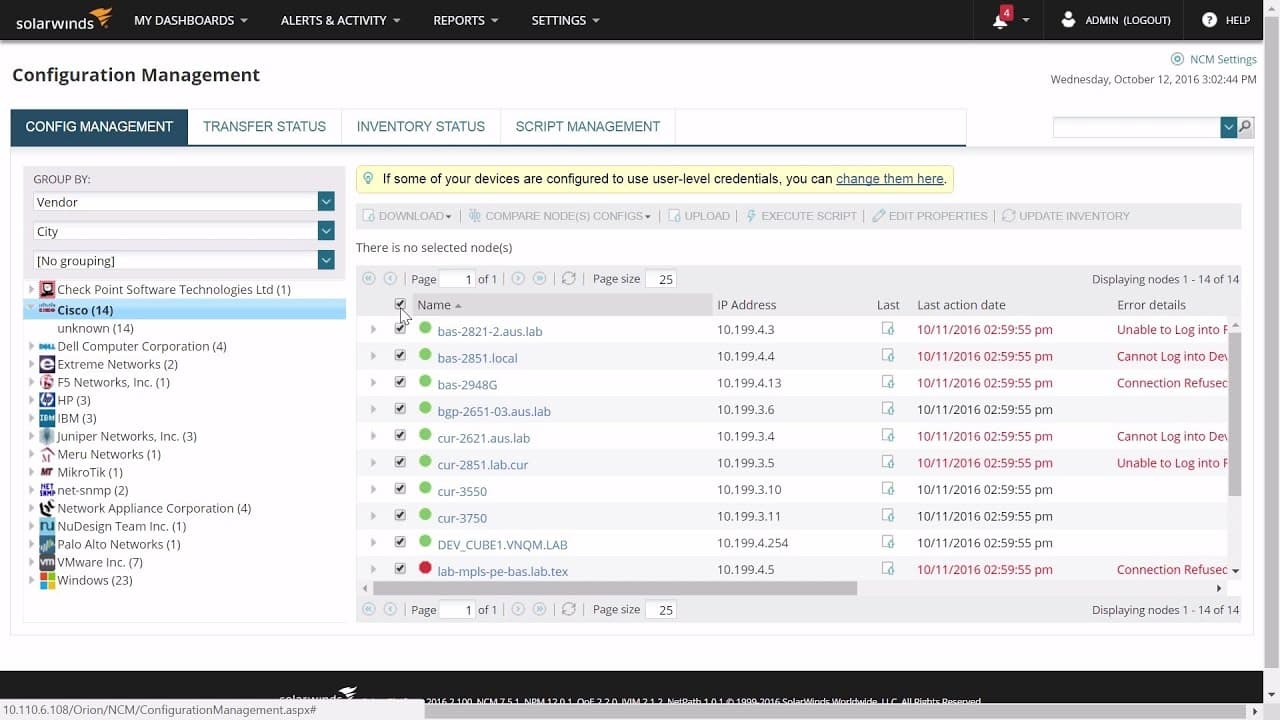
Task: Expand row details for bgp-2651-03.aus.lab
Action: click(x=373, y=409)
